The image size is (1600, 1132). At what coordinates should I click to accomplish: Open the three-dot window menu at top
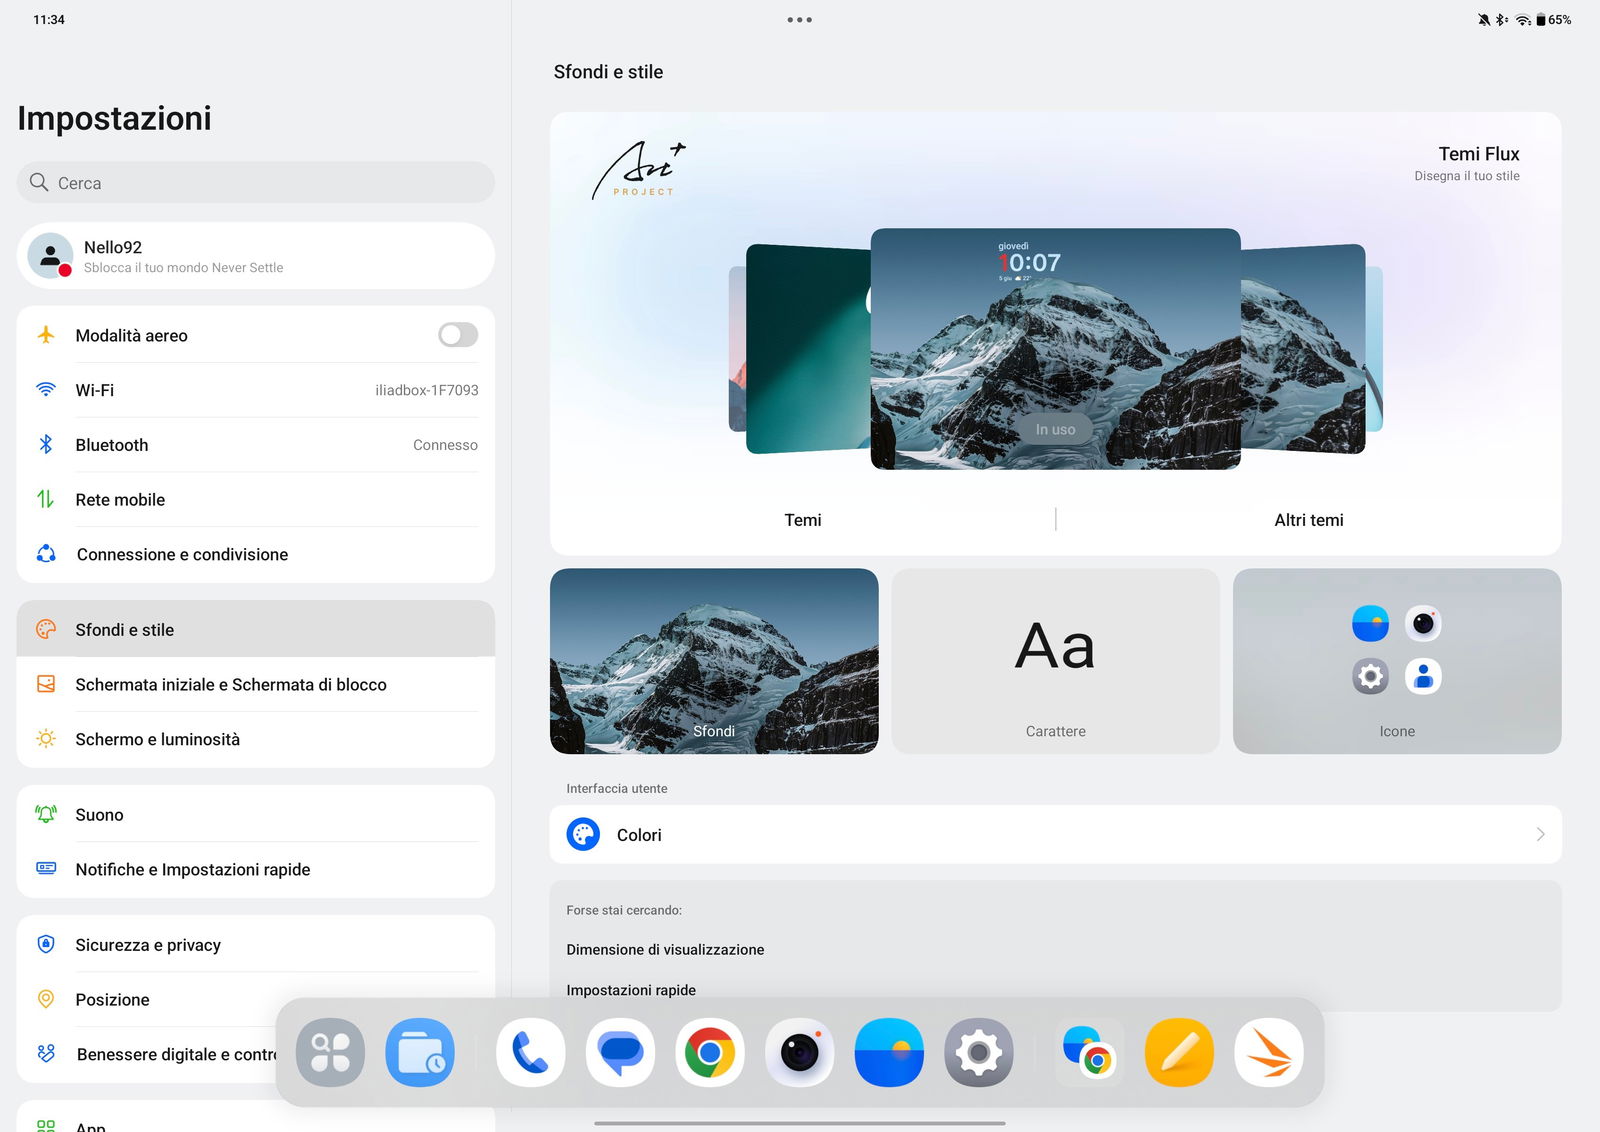(799, 20)
